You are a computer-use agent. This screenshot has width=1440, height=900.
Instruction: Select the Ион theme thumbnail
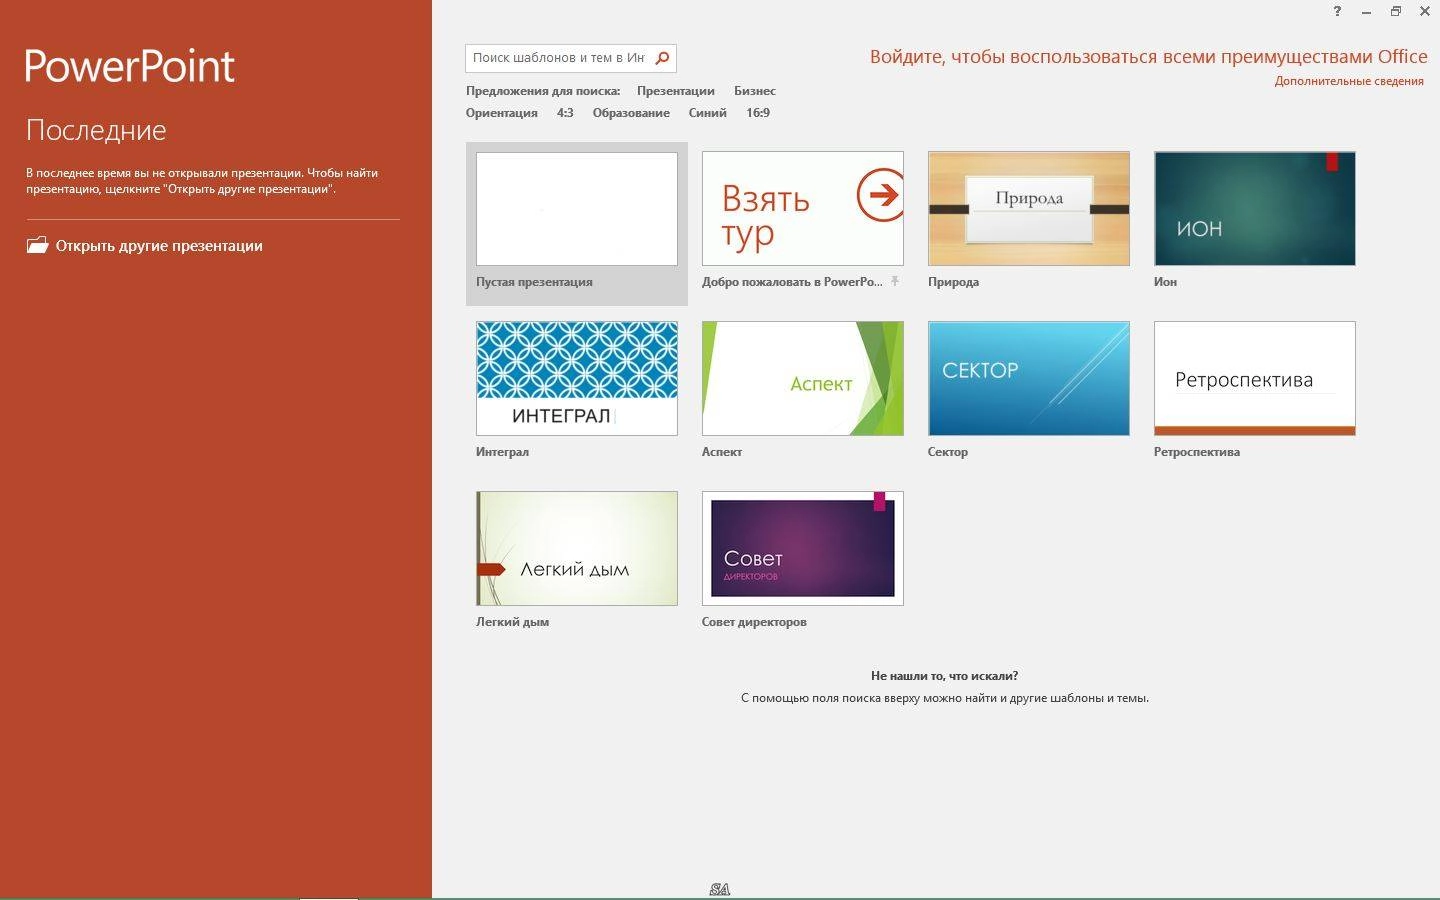[1255, 209]
